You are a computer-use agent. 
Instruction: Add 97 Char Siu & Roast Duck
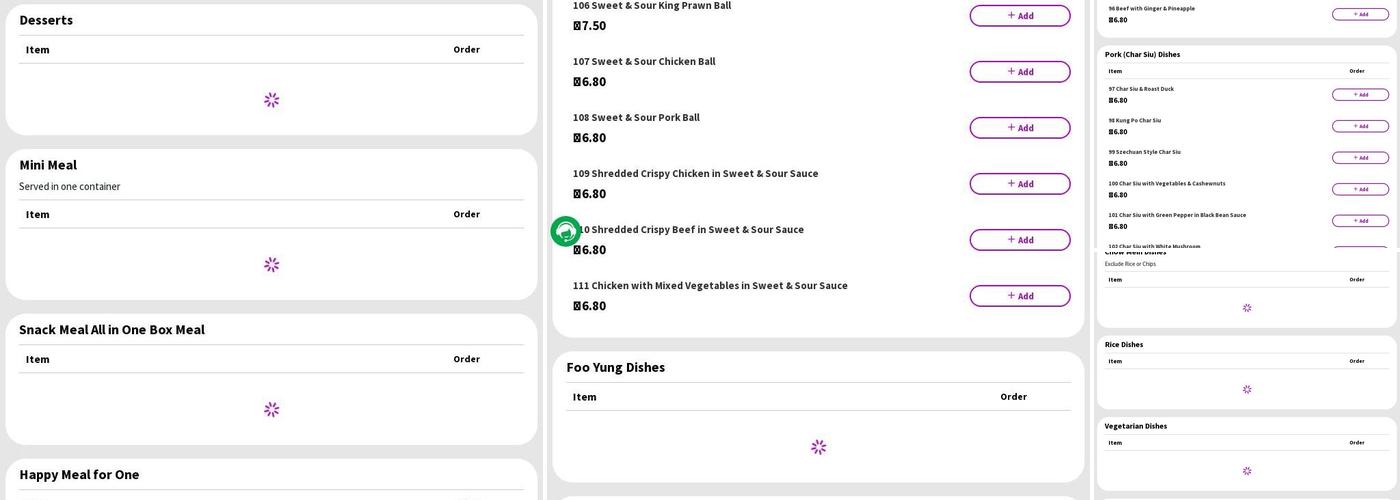click(x=1360, y=95)
